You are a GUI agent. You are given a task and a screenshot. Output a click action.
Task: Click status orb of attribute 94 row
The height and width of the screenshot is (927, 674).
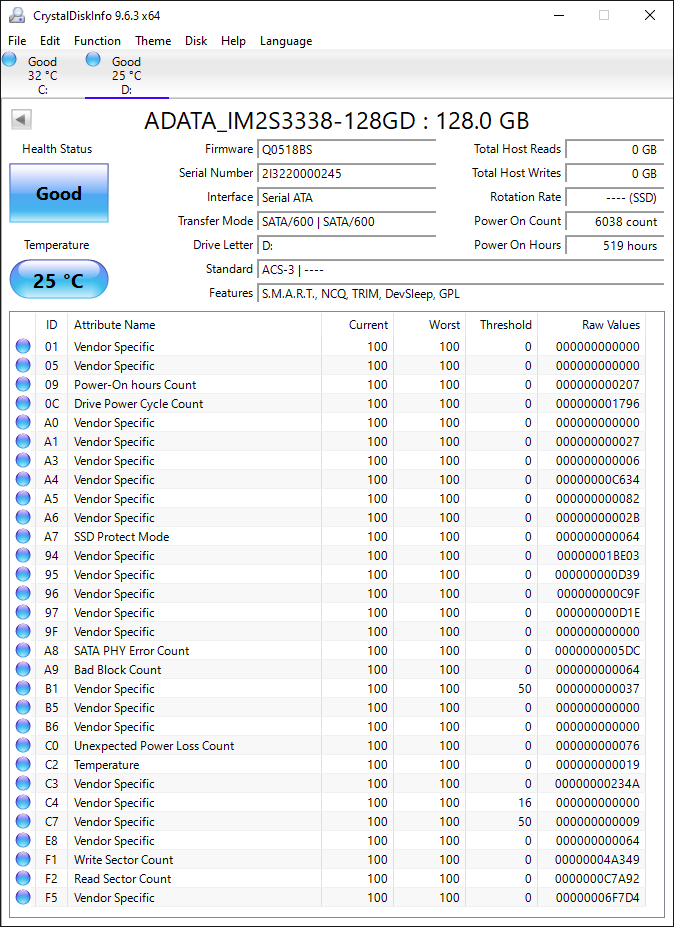(23, 555)
